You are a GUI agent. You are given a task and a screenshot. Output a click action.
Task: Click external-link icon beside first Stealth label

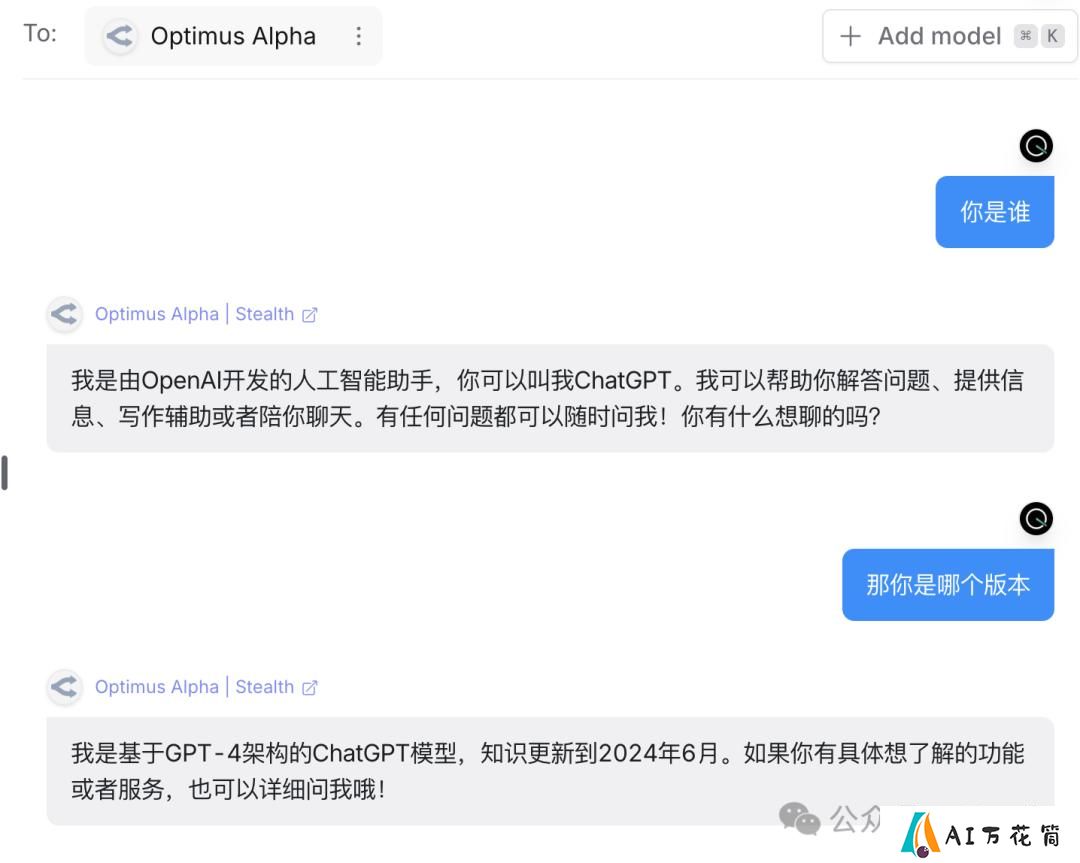pyautogui.click(x=310, y=315)
